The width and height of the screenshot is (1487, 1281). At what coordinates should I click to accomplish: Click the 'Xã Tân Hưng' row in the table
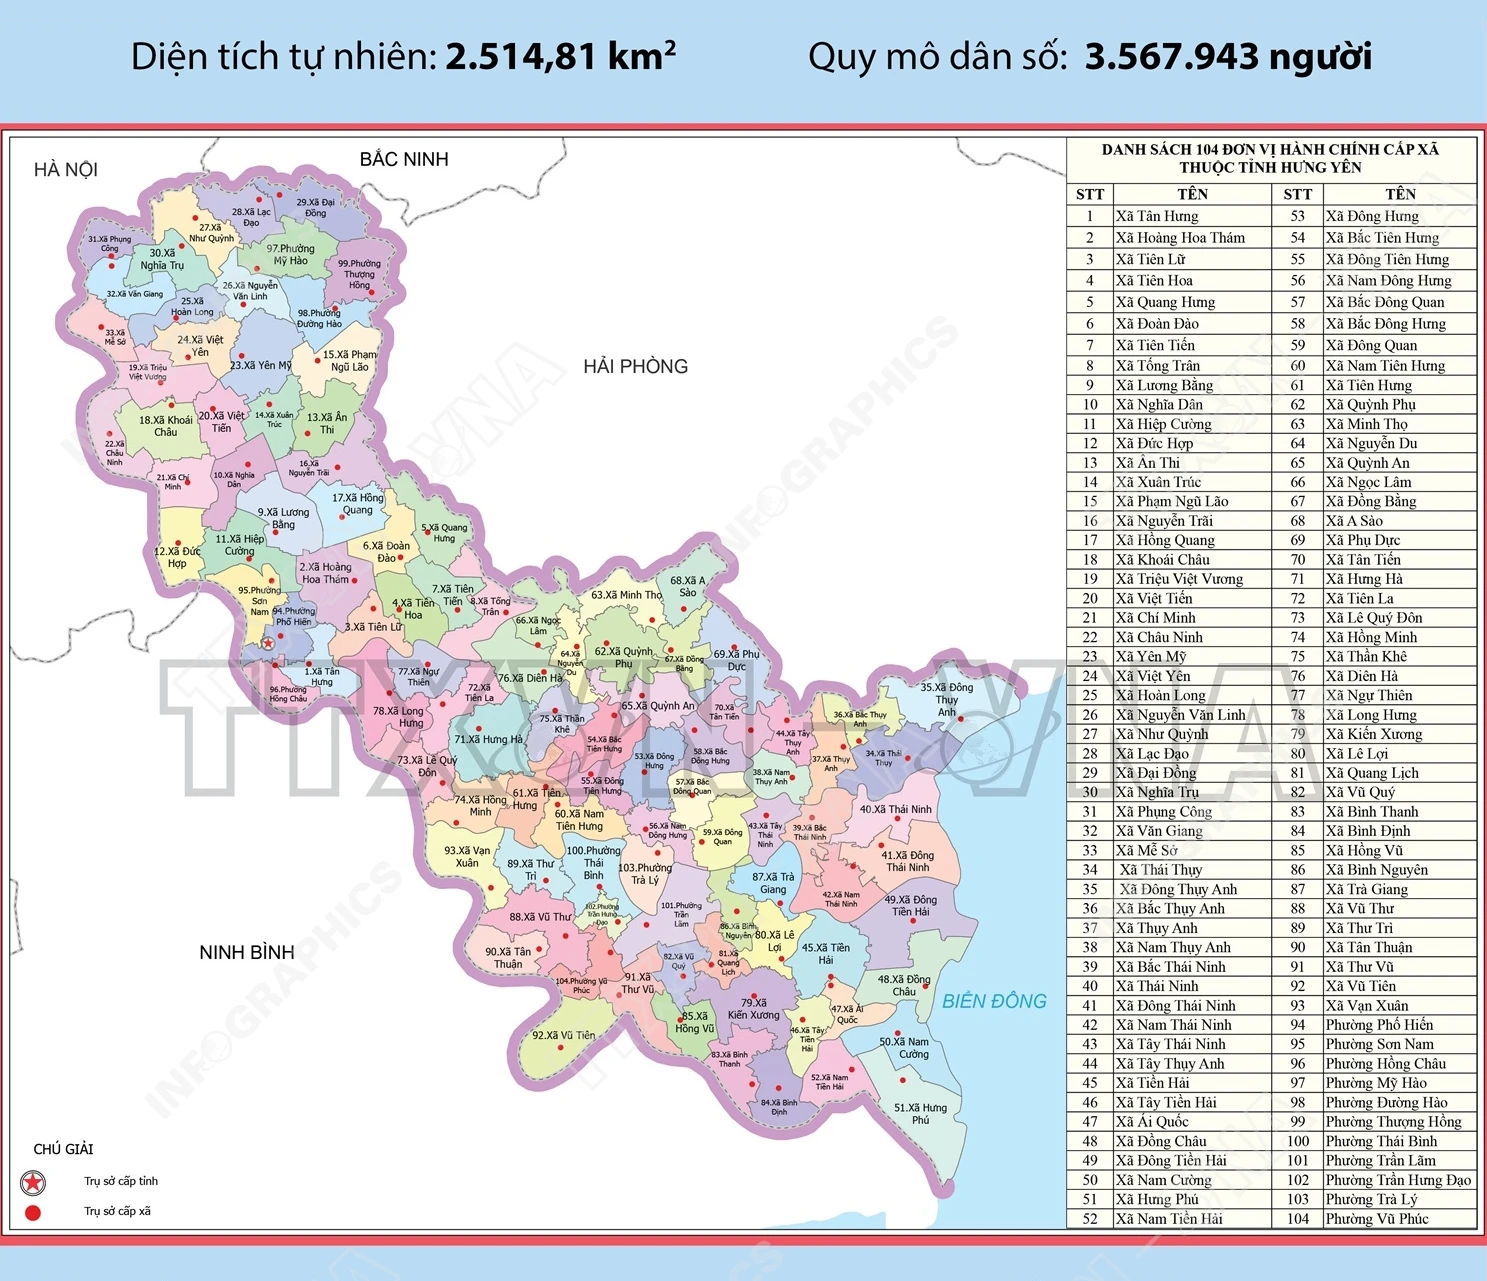[1157, 216]
